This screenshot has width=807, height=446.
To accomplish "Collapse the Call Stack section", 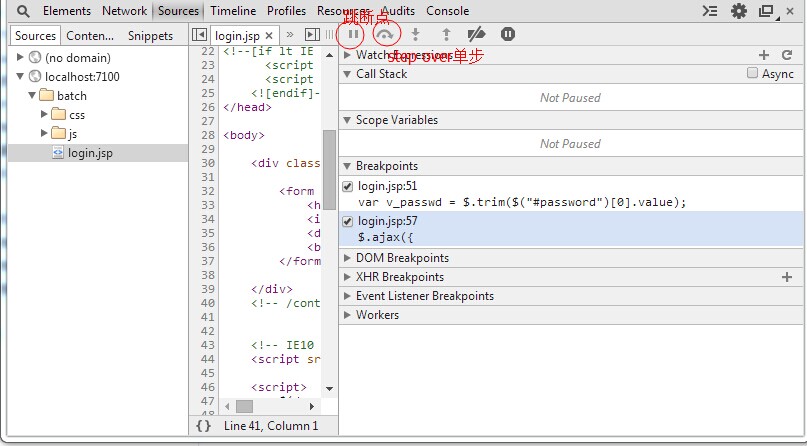I will tap(347, 74).
